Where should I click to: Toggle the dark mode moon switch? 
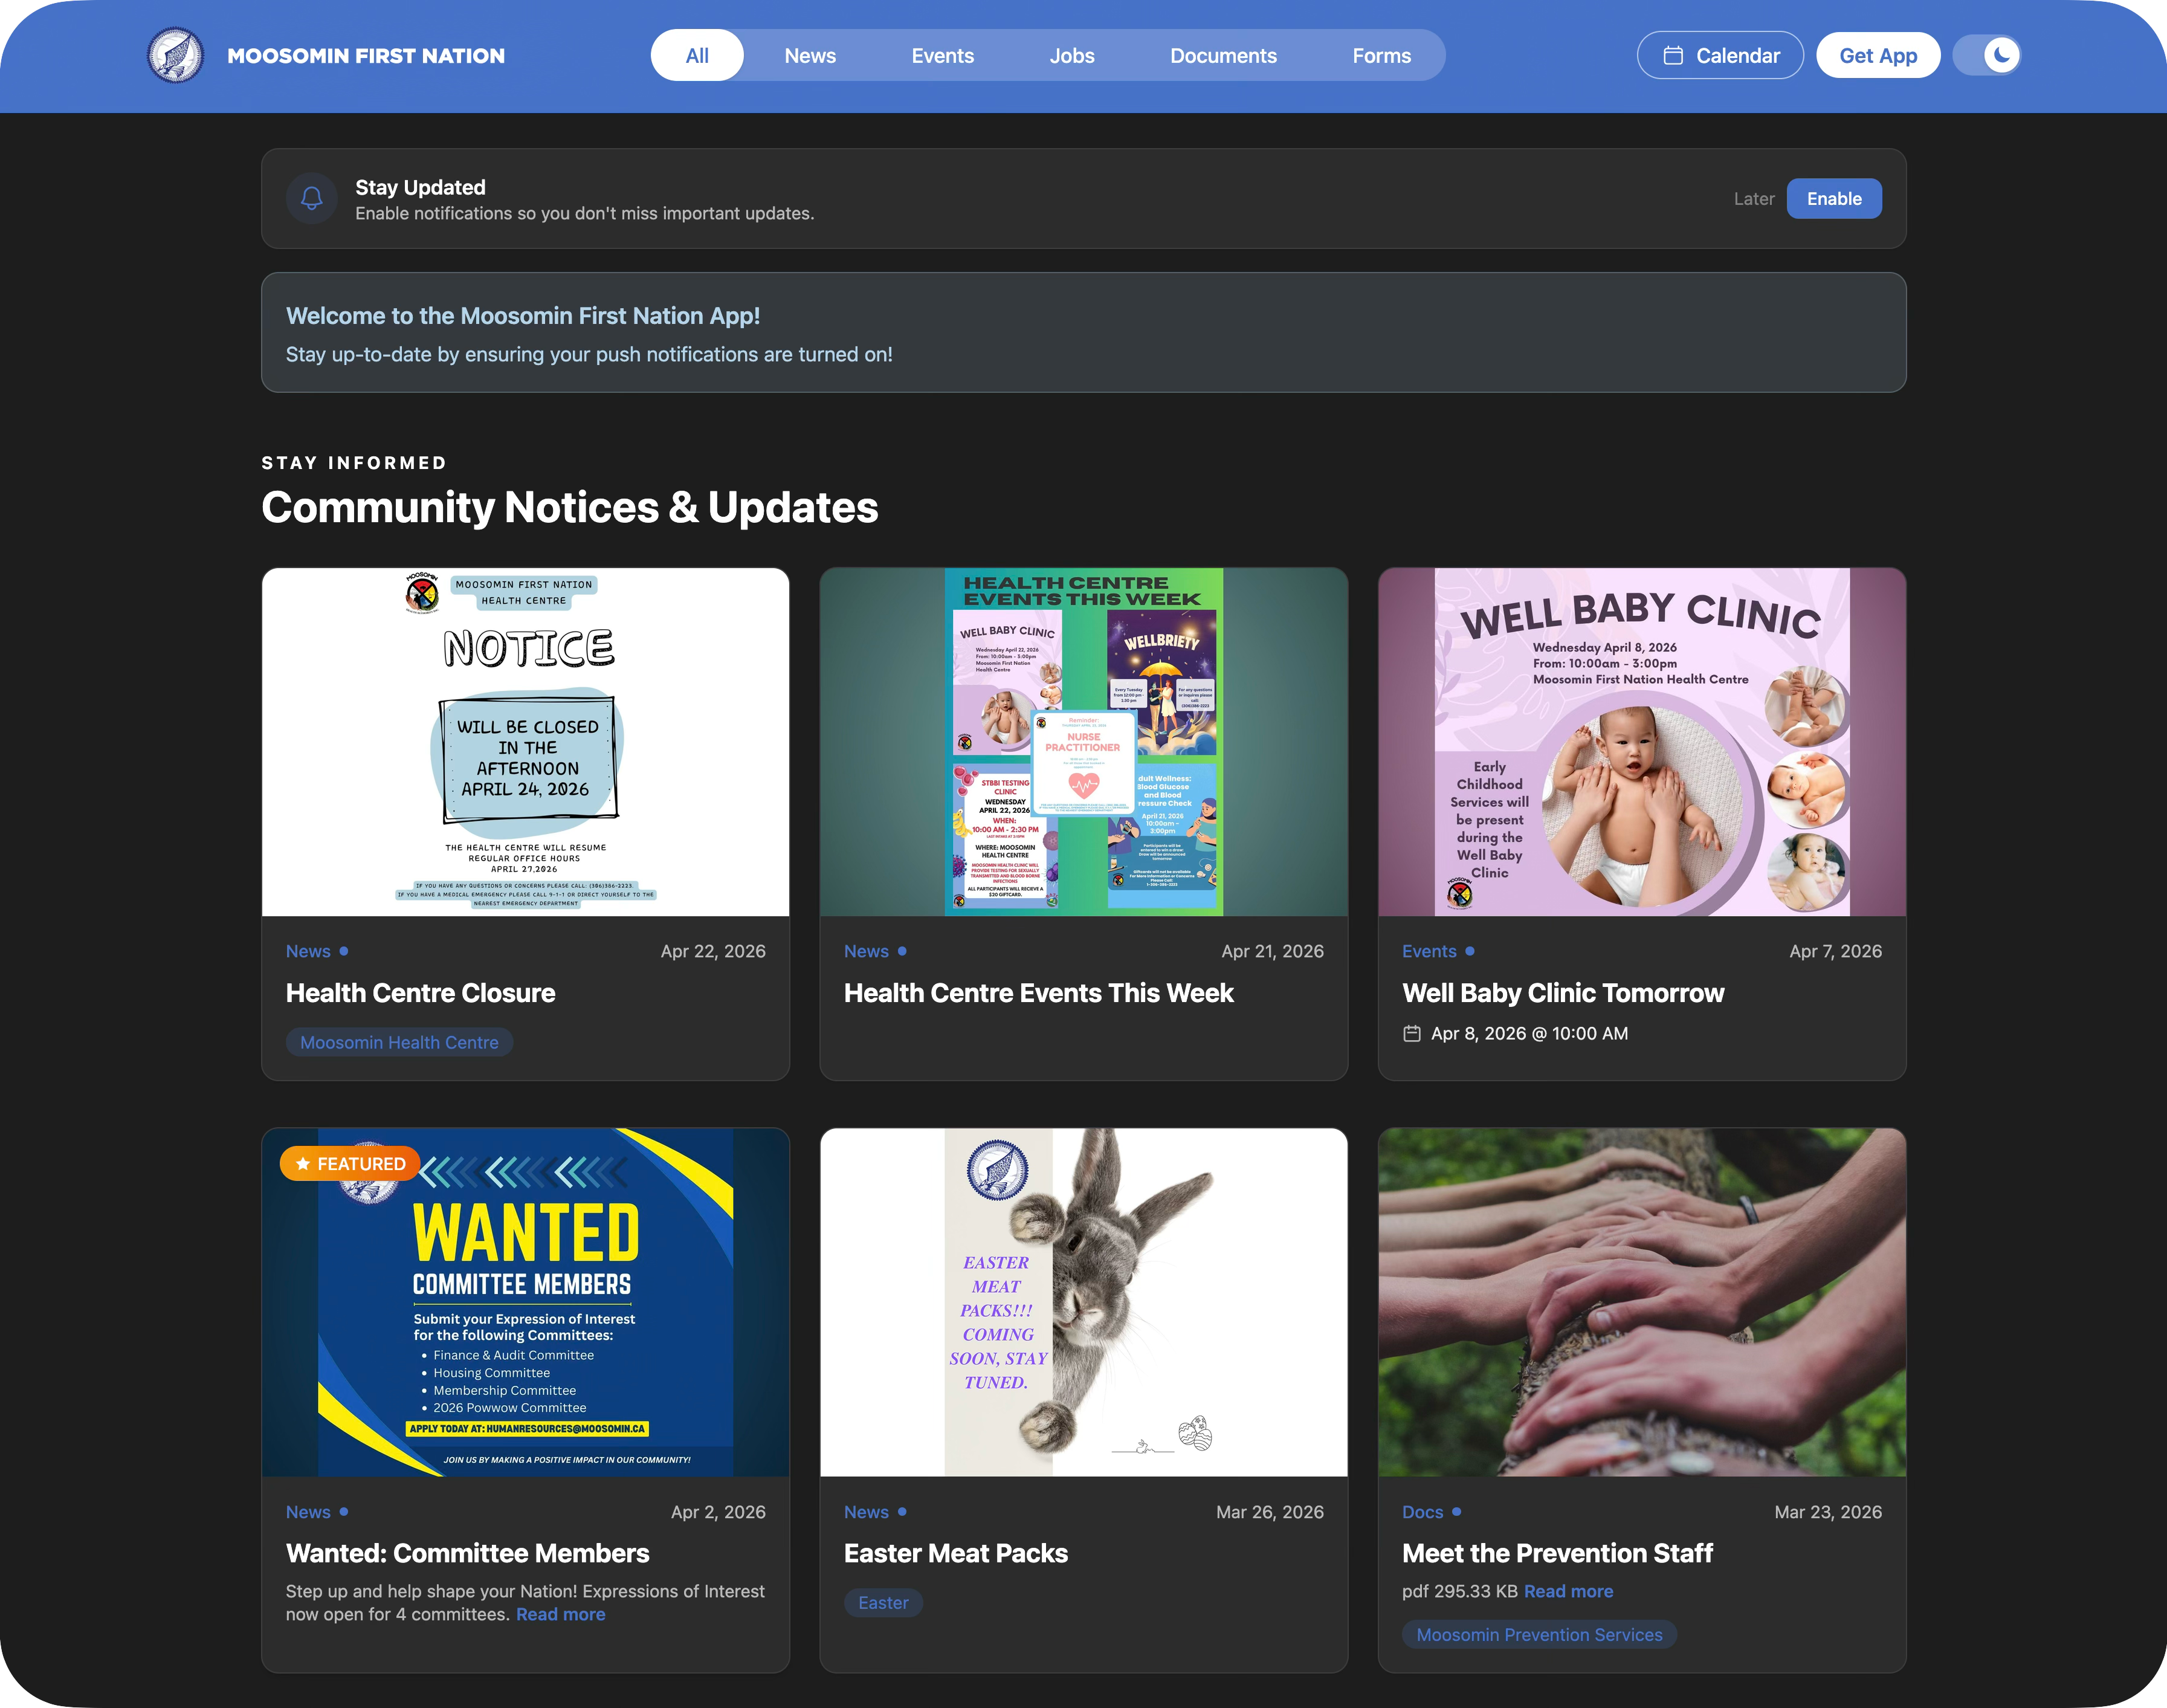[x=1987, y=55]
